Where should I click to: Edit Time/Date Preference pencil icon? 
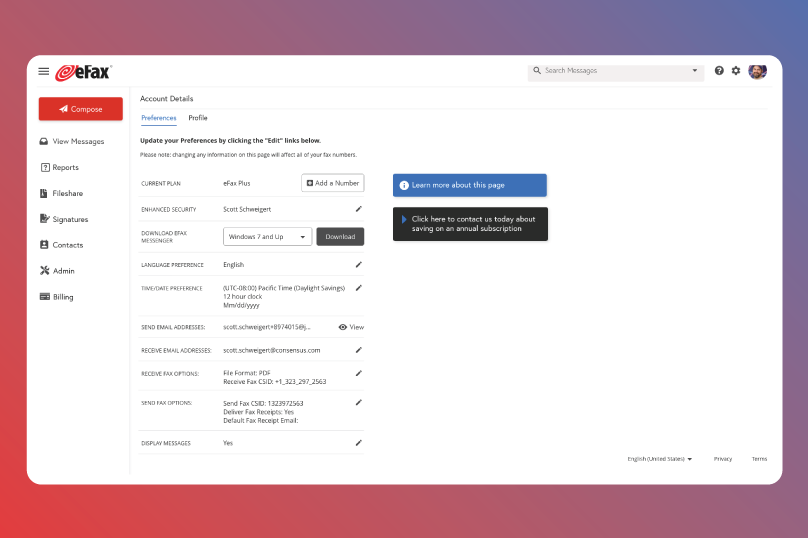click(359, 288)
